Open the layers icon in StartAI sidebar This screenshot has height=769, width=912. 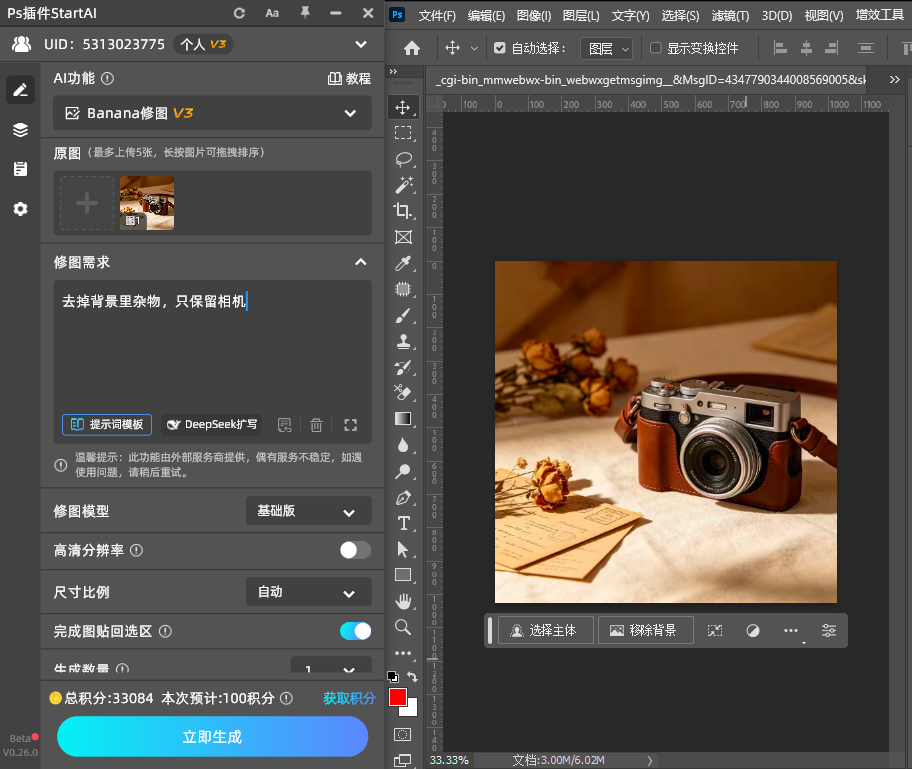click(20, 130)
